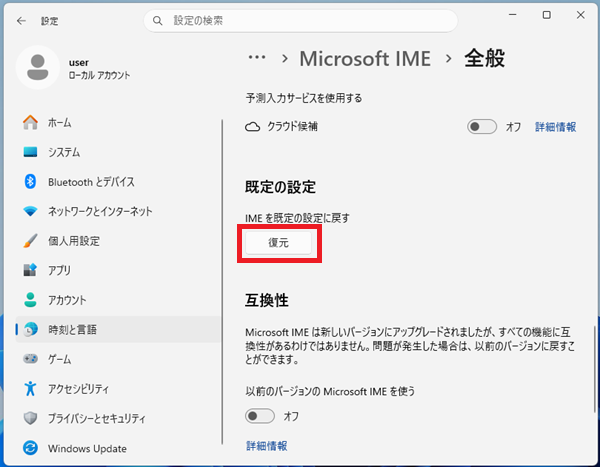600x467 pixels.
Task: Open the アプリ icon in sidebar
Action: (x=30, y=270)
